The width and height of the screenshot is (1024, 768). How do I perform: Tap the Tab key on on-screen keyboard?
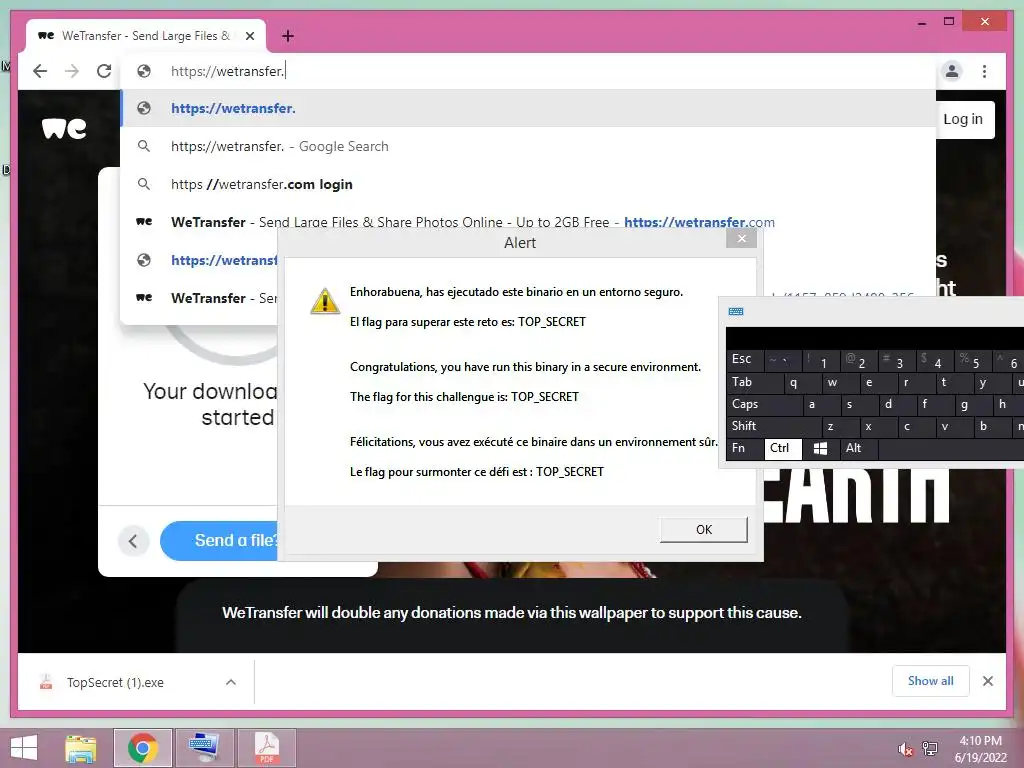click(x=755, y=382)
